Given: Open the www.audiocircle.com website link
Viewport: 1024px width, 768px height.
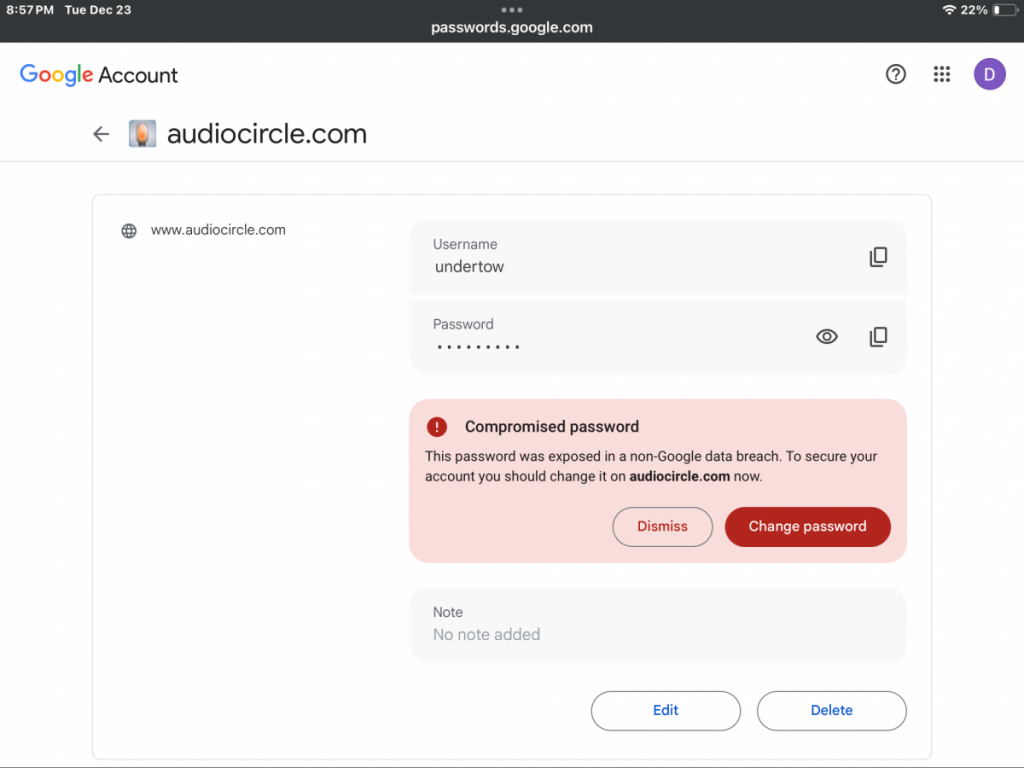Looking at the screenshot, I should [218, 230].
